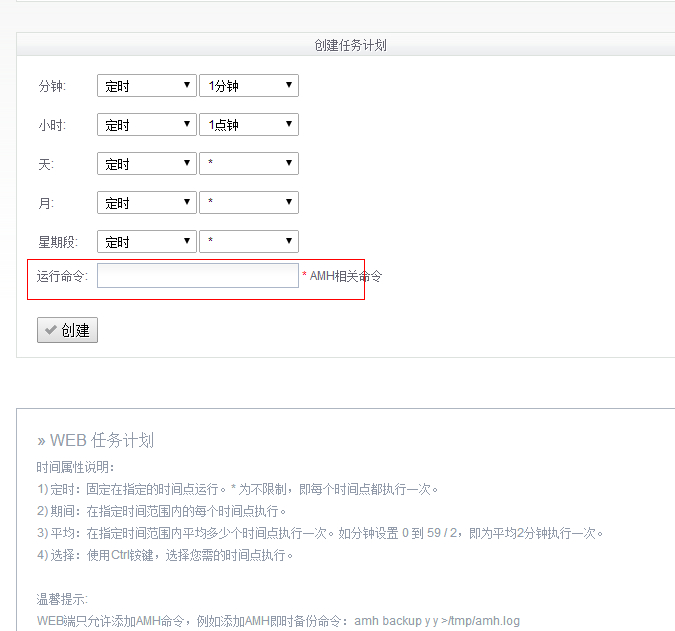Open the 分钟 mode dropdown showing 定时
This screenshot has height=631, width=675.
pyautogui.click(x=146, y=86)
